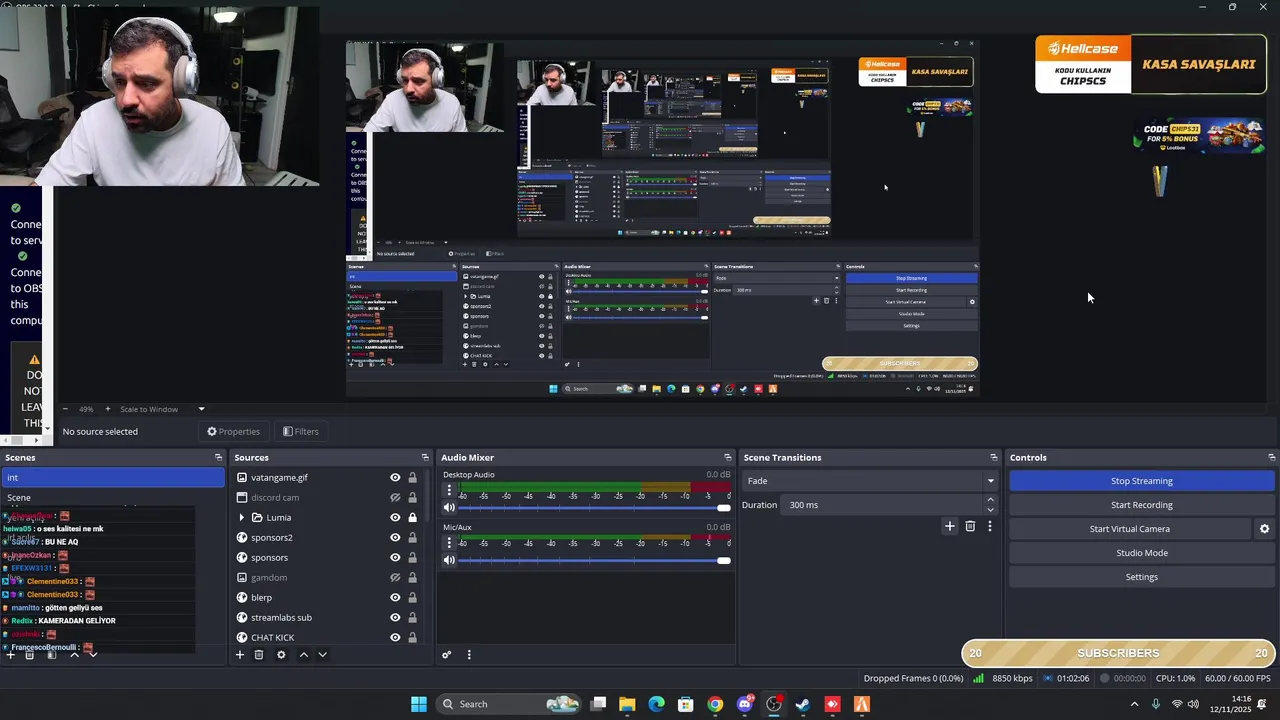Click the taskbar Search box
Image resolution: width=1280 pixels, height=720 pixels.
(x=509, y=704)
